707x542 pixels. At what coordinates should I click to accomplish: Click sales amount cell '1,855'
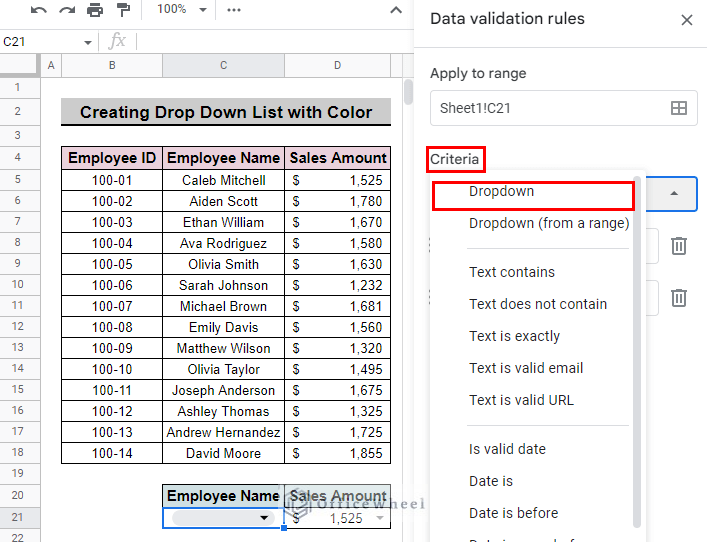(x=338, y=453)
